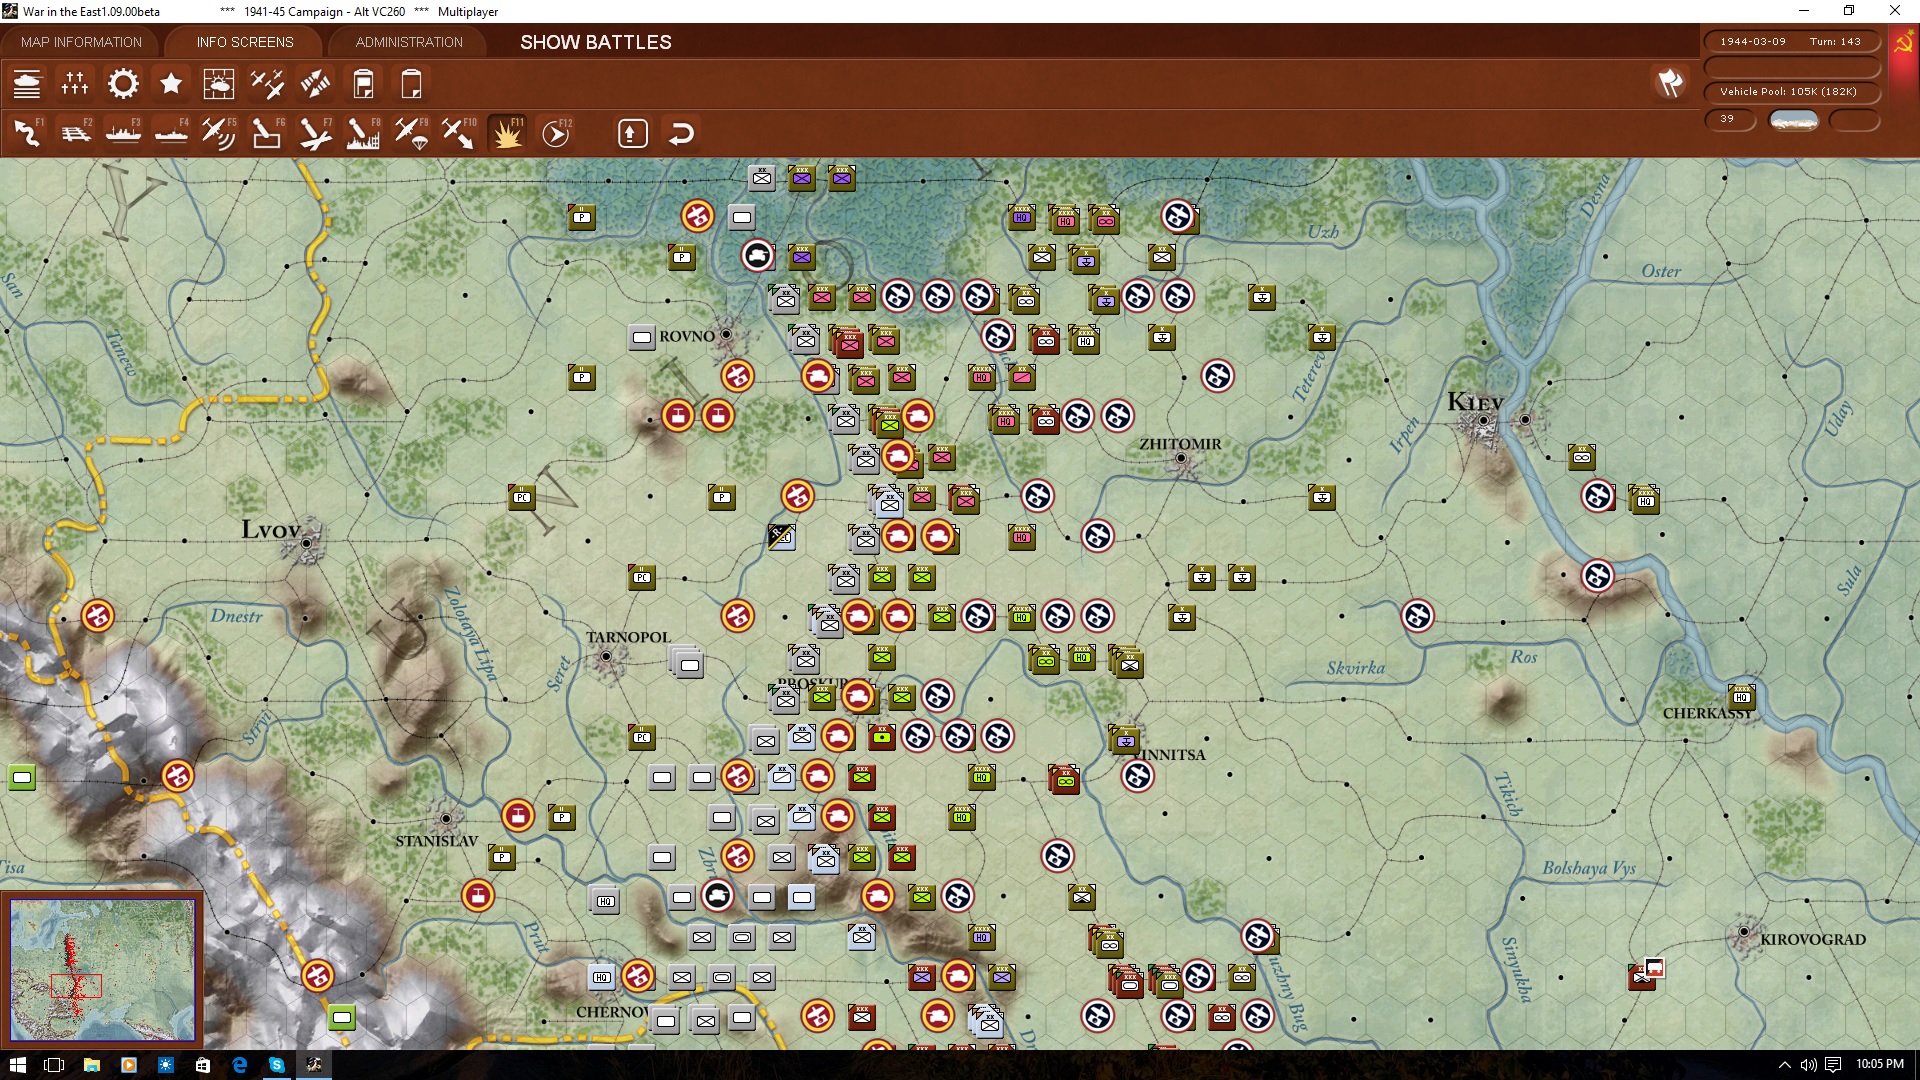Viewport: 1920px width, 1080px height.
Task: Open the weather map overlay icon
Action: 219,84
